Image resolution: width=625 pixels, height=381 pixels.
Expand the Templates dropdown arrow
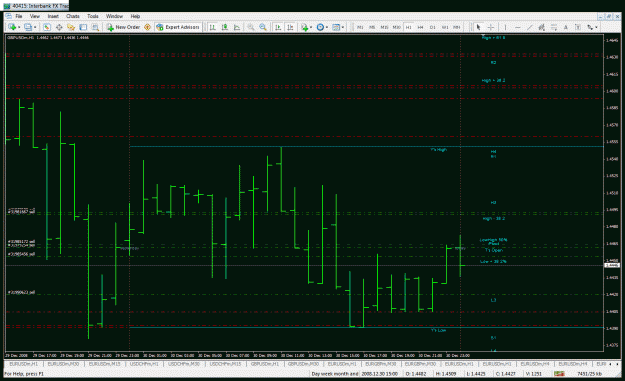pyautogui.click(x=343, y=27)
